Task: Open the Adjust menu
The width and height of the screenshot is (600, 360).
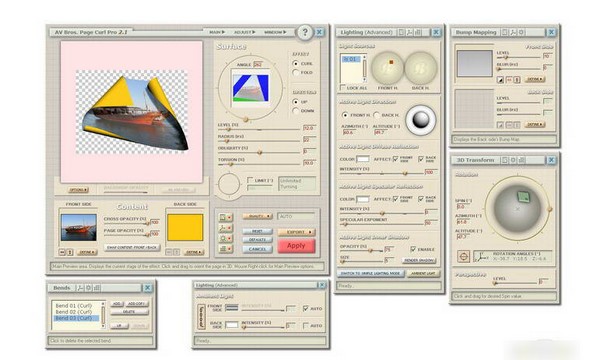Action: (244, 32)
